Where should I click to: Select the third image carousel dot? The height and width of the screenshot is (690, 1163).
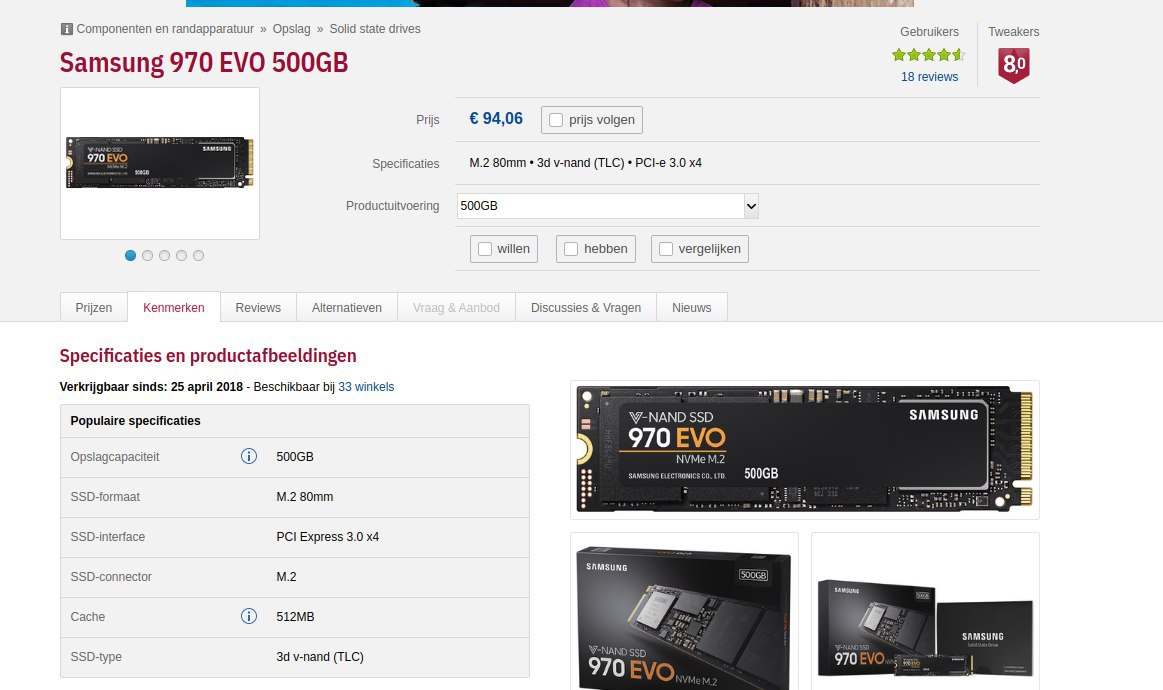pyautogui.click(x=165, y=255)
